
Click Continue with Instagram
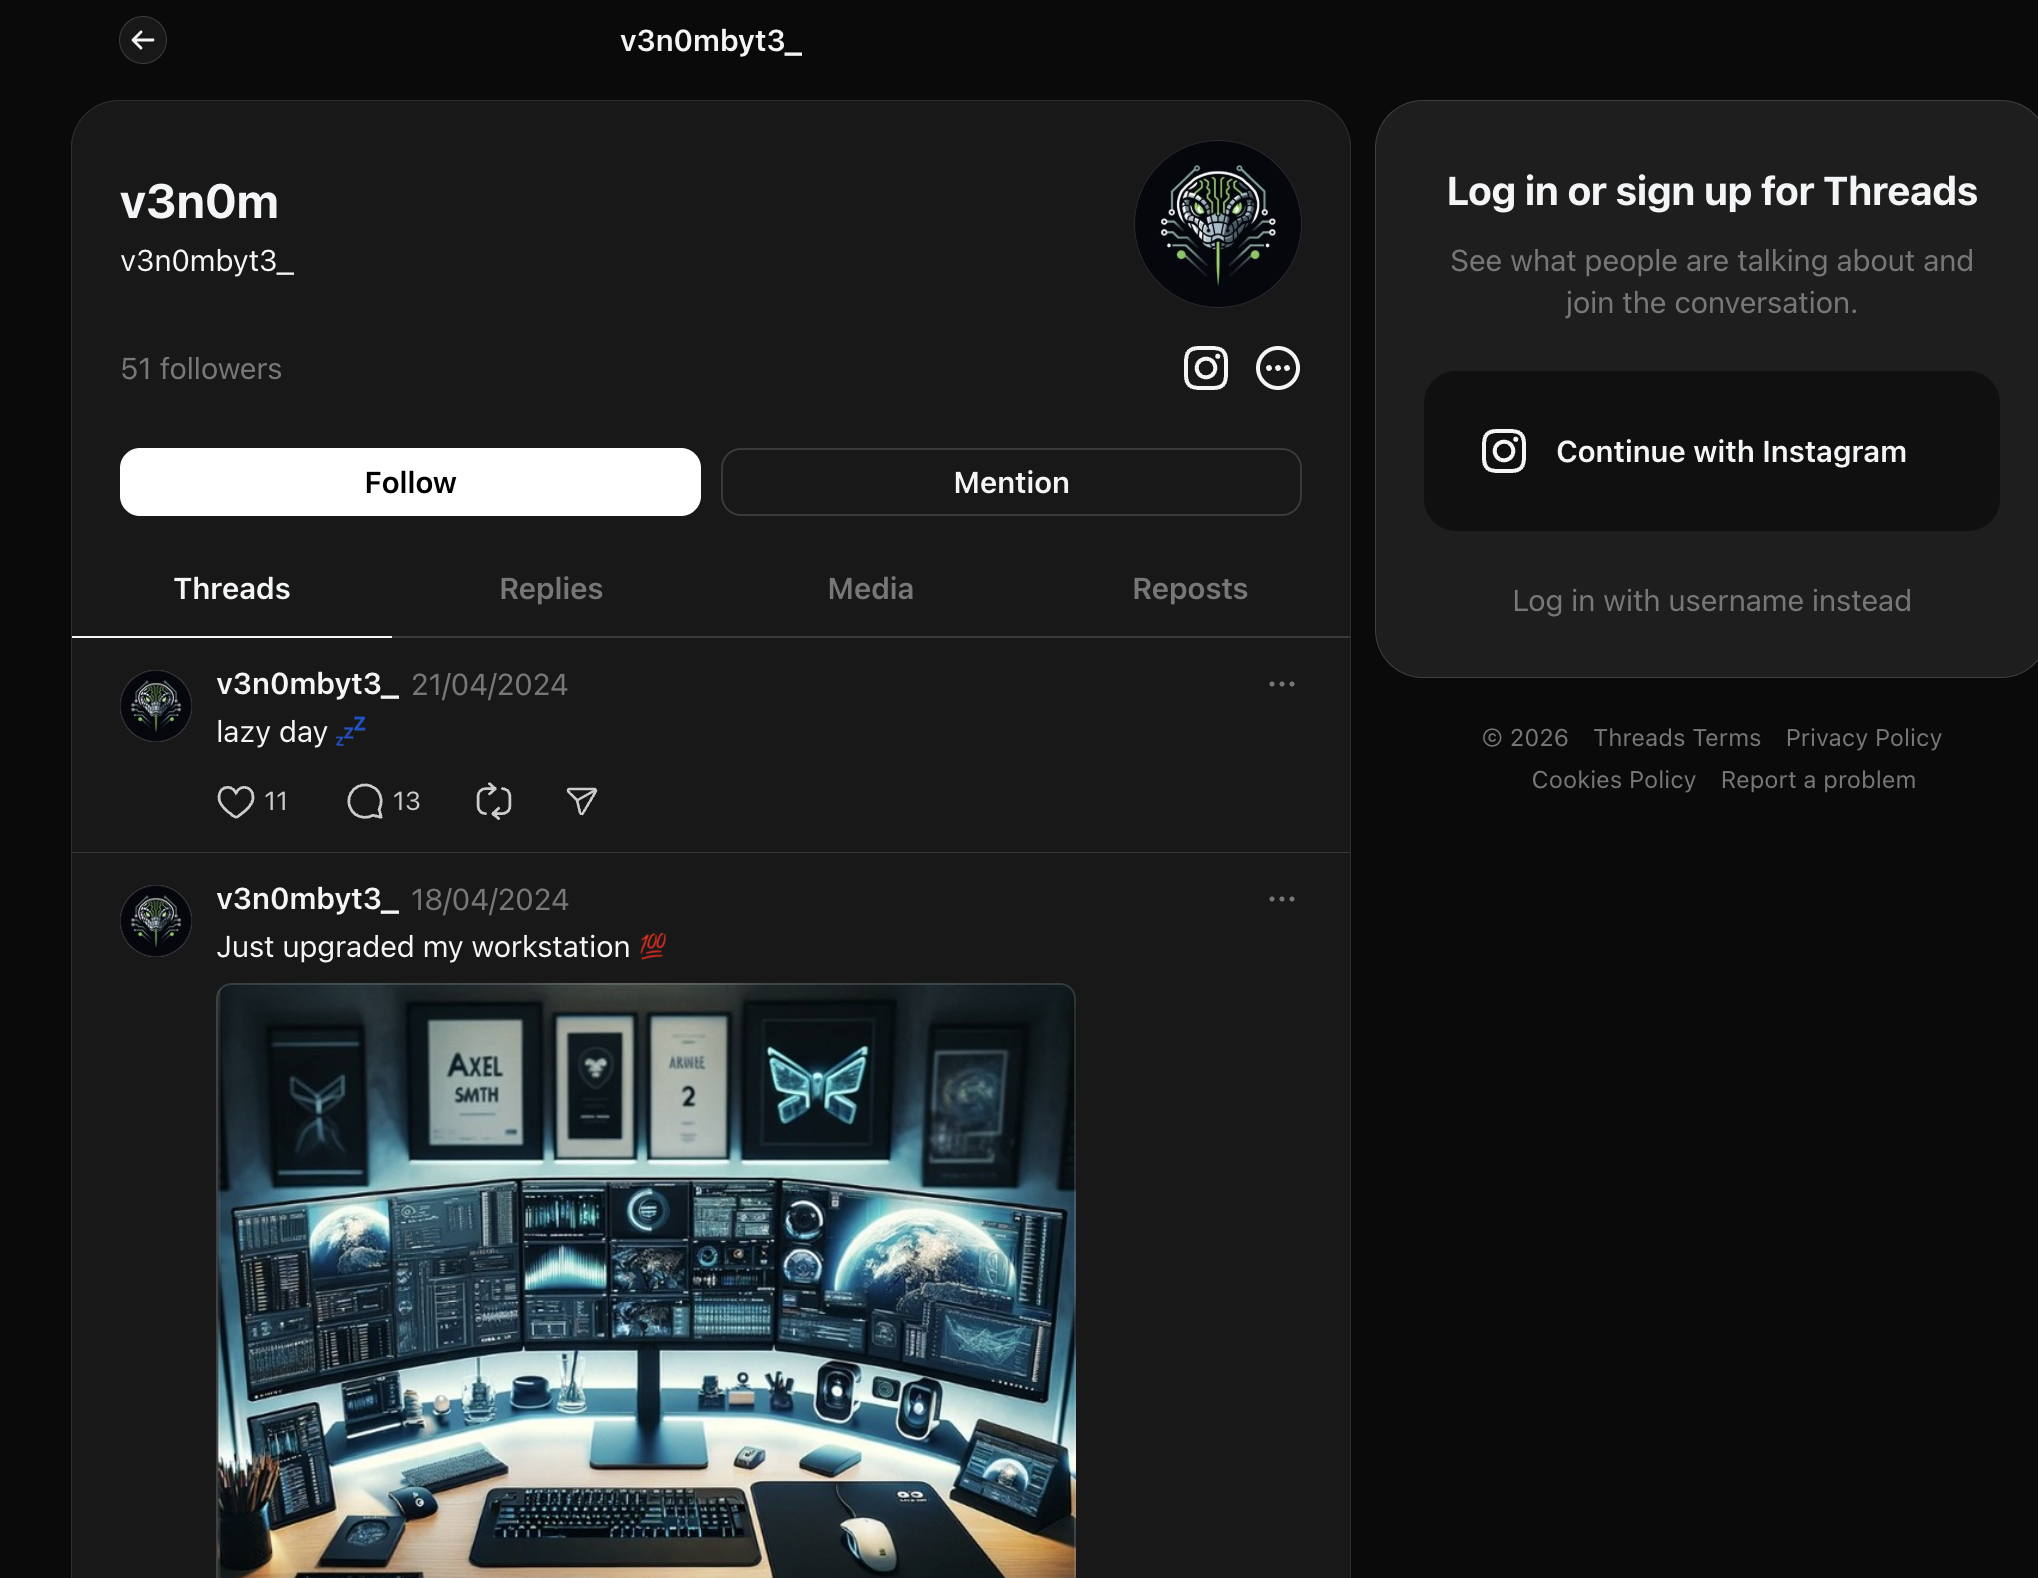[x=1711, y=451]
